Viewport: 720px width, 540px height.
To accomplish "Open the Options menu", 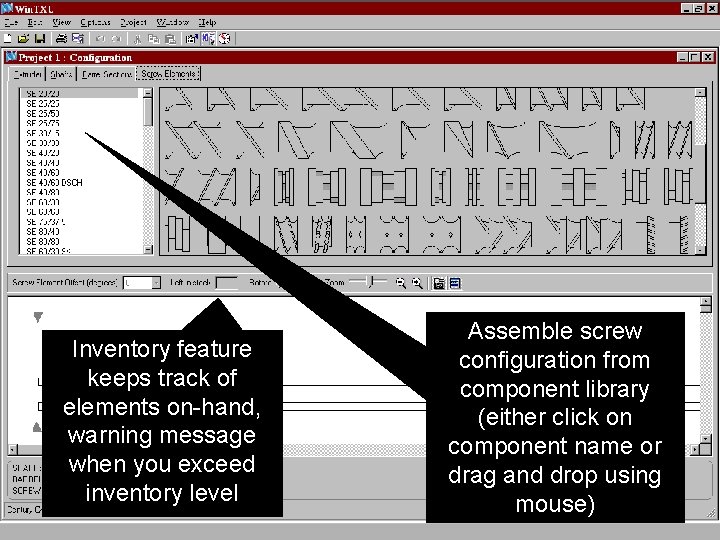I will click(96, 22).
